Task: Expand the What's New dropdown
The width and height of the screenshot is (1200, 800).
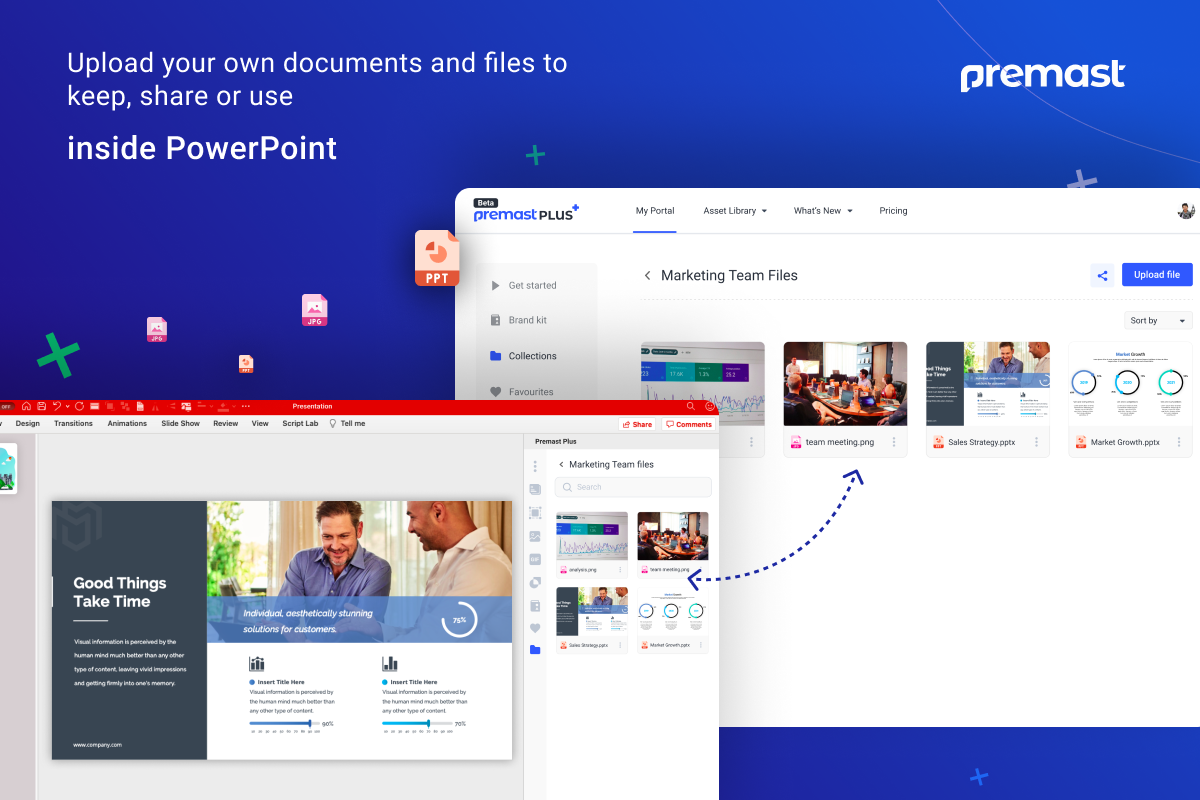Action: click(823, 211)
